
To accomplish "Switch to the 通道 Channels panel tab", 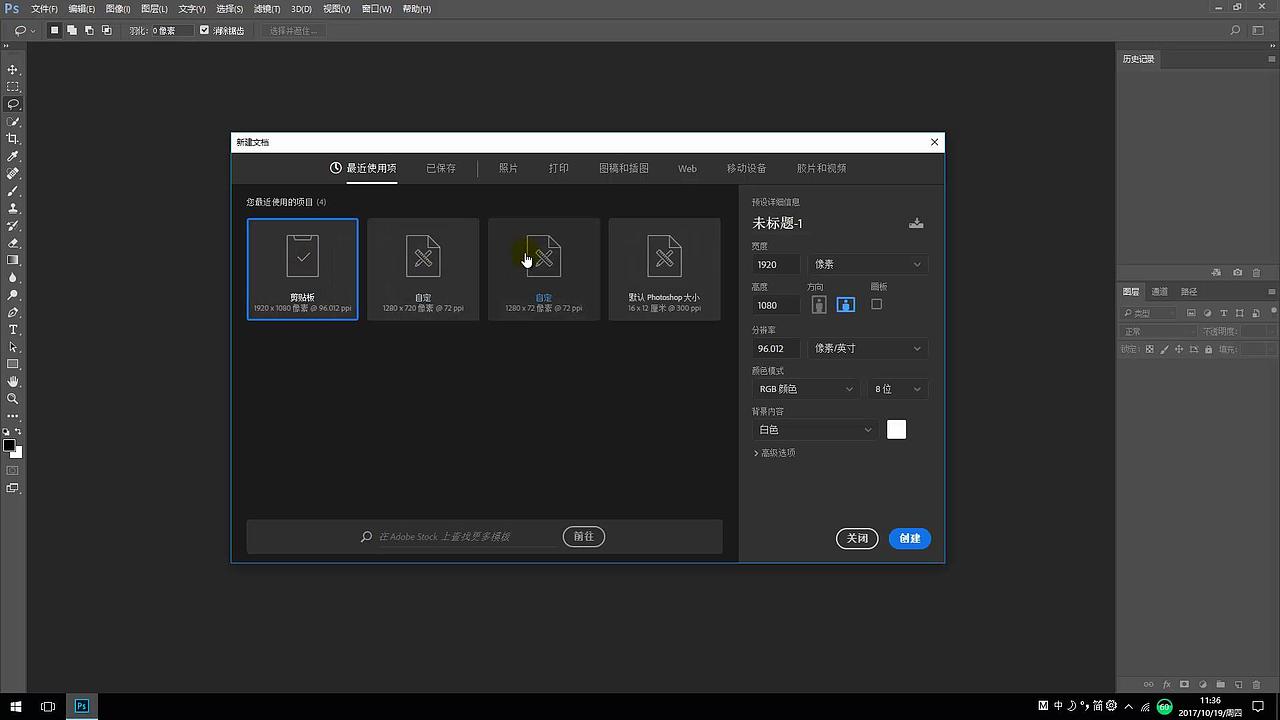I will pyautogui.click(x=1160, y=292).
